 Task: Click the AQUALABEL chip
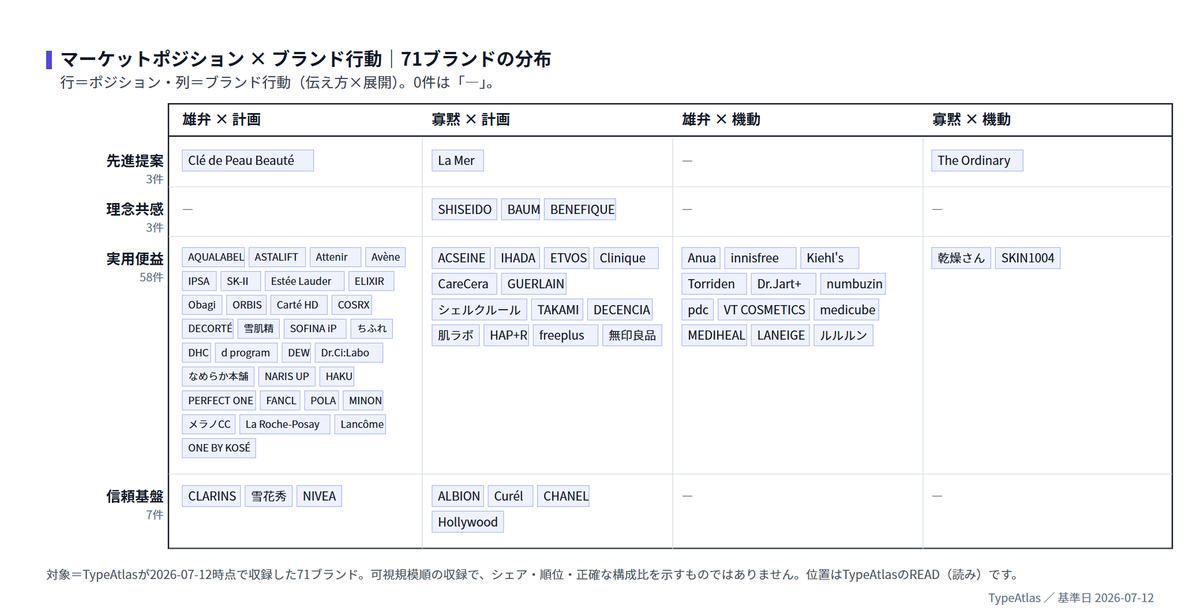[215, 257]
